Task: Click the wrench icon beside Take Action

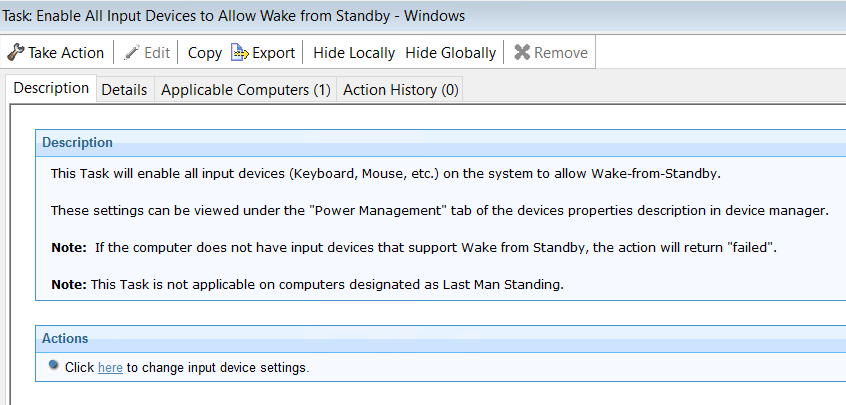Action: [x=16, y=53]
